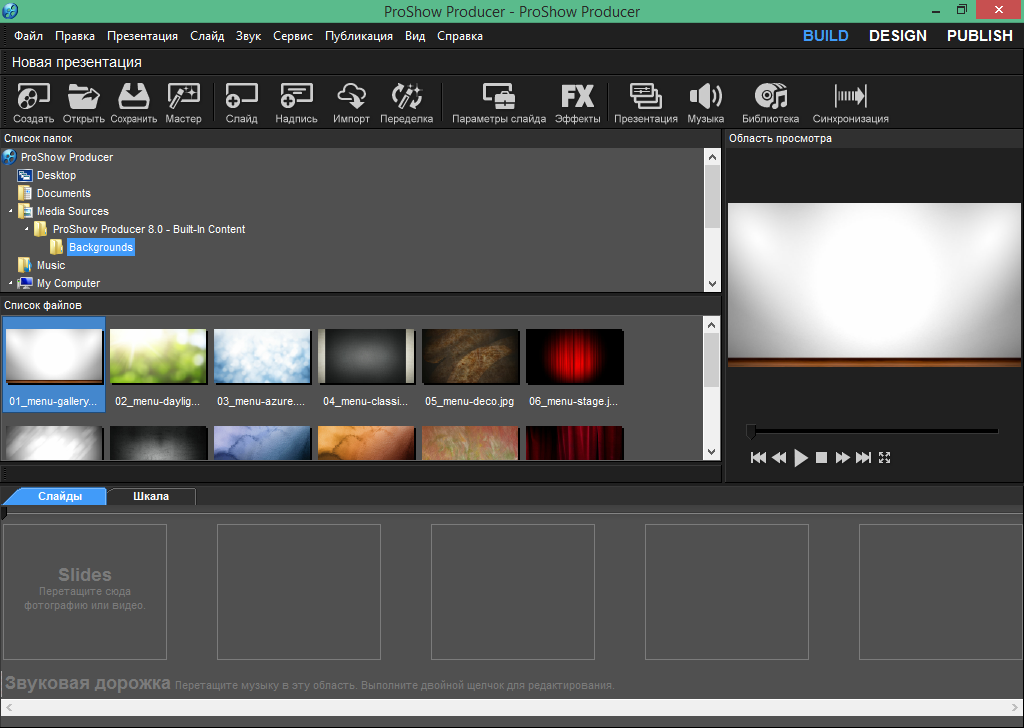Open the Вид menu
Screen dimensions: 1024x728
[415, 36]
